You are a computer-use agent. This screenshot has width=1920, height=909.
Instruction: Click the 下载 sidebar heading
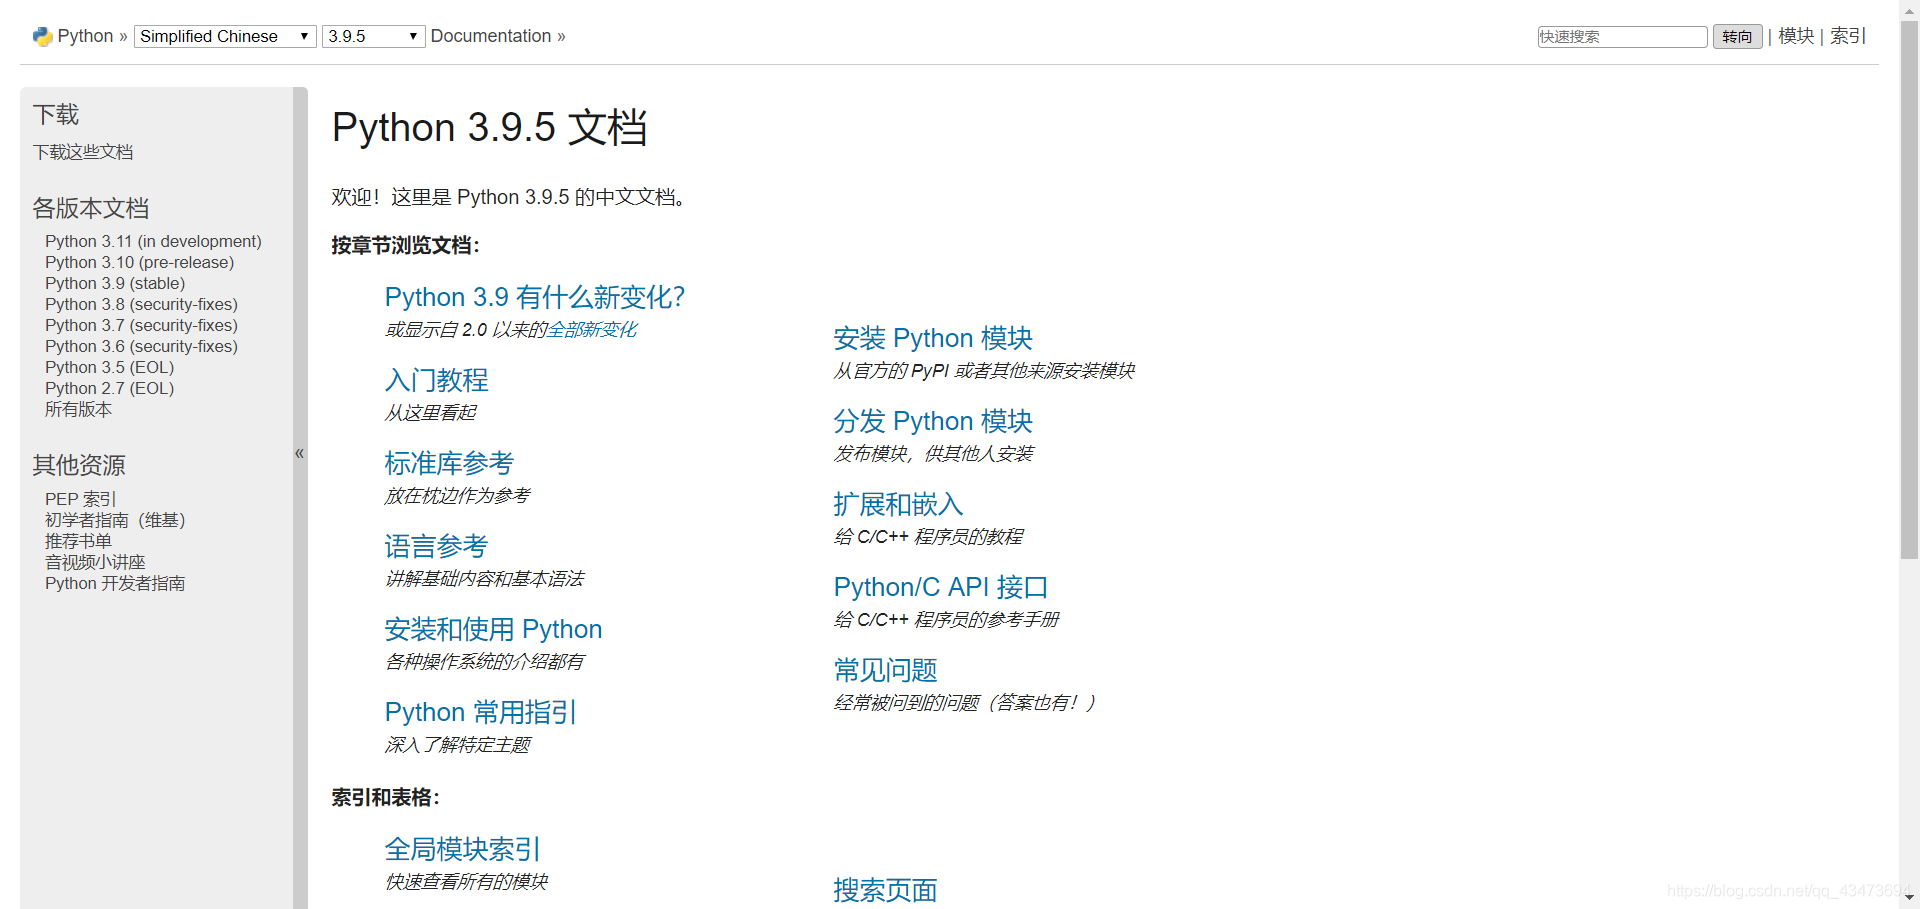pyautogui.click(x=56, y=115)
